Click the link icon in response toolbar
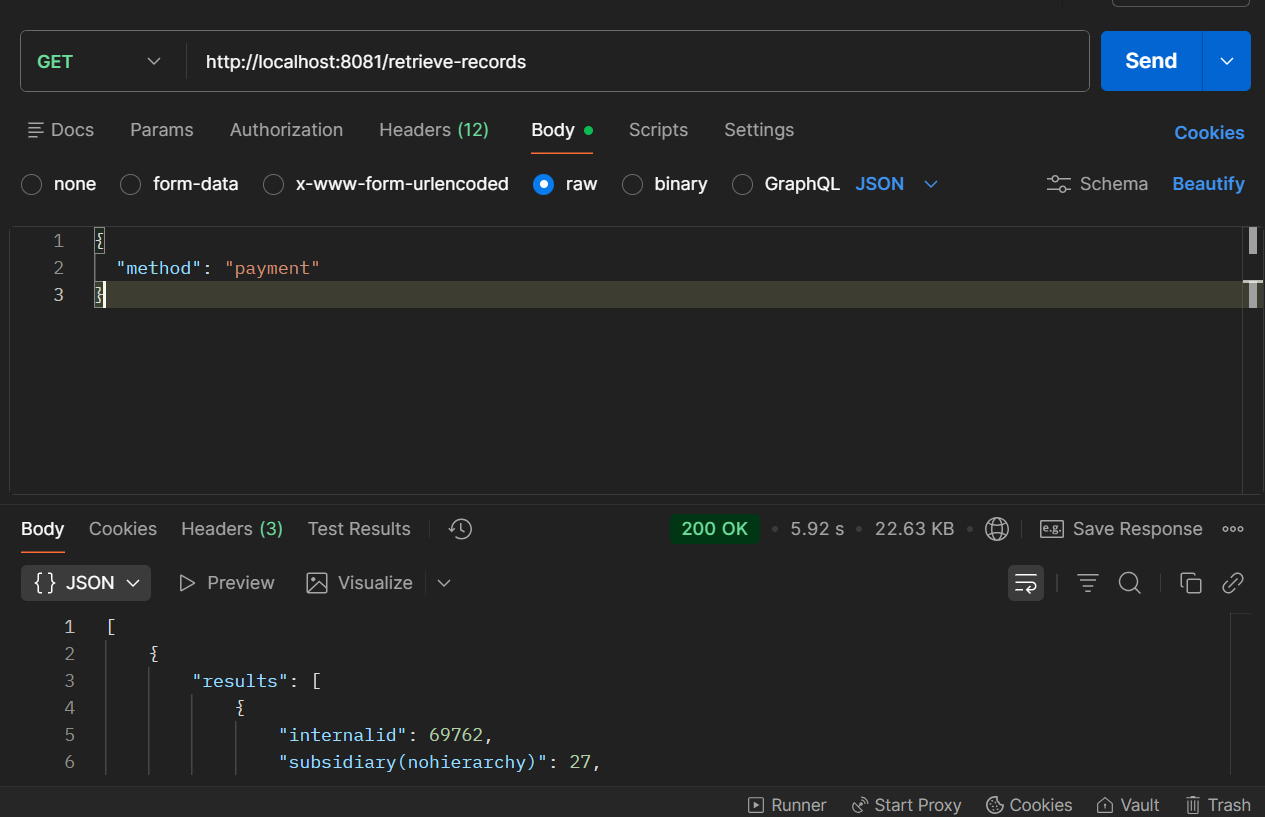Image resolution: width=1265 pixels, height=817 pixels. (x=1233, y=583)
